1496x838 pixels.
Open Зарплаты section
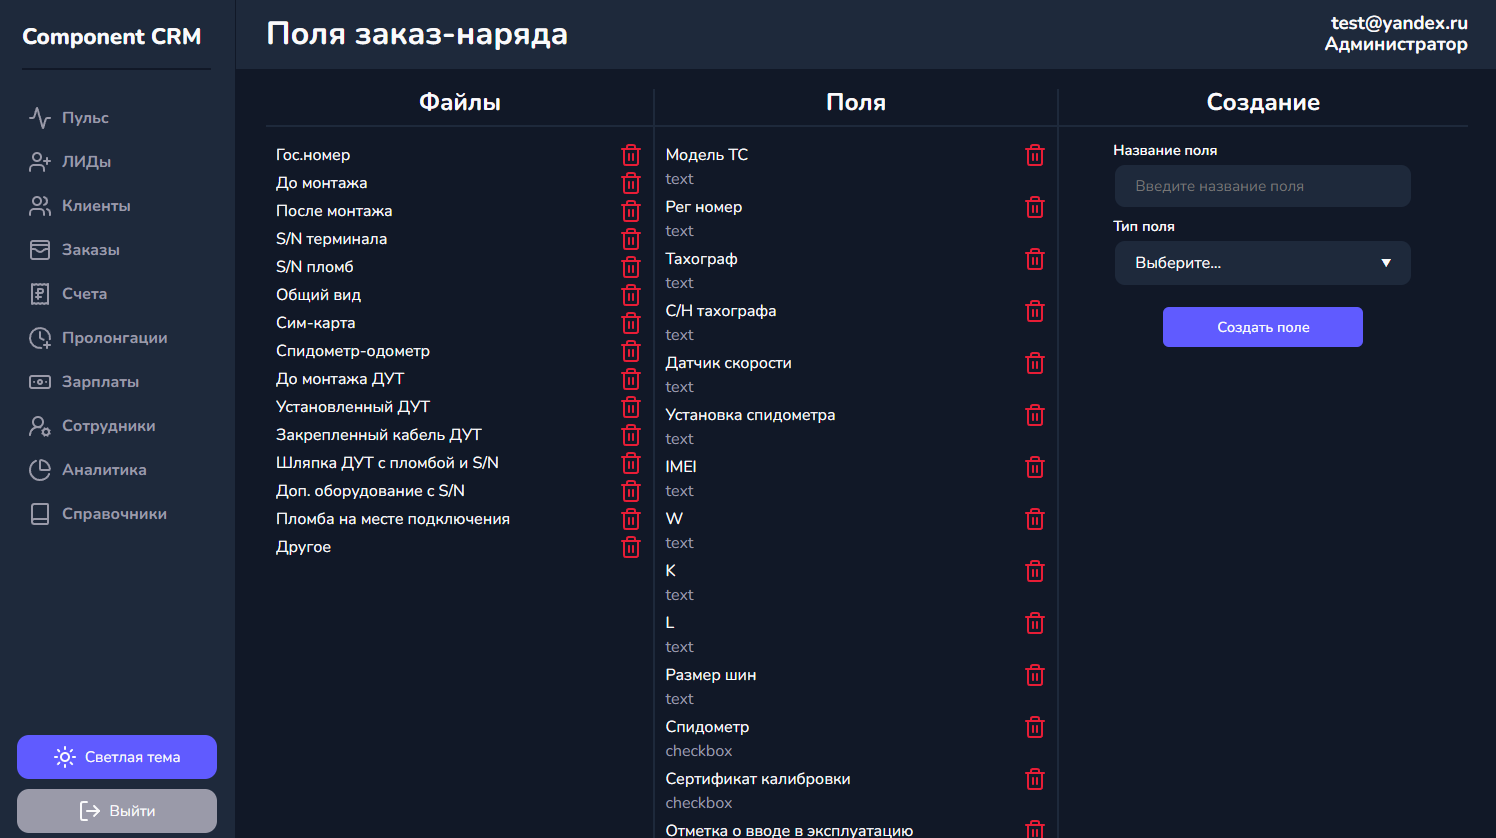[84, 382]
